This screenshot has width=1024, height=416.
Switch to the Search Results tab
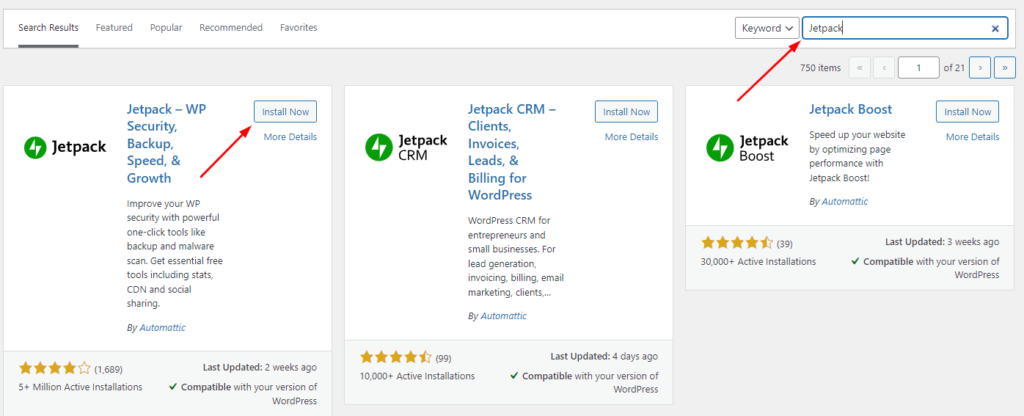coord(48,27)
